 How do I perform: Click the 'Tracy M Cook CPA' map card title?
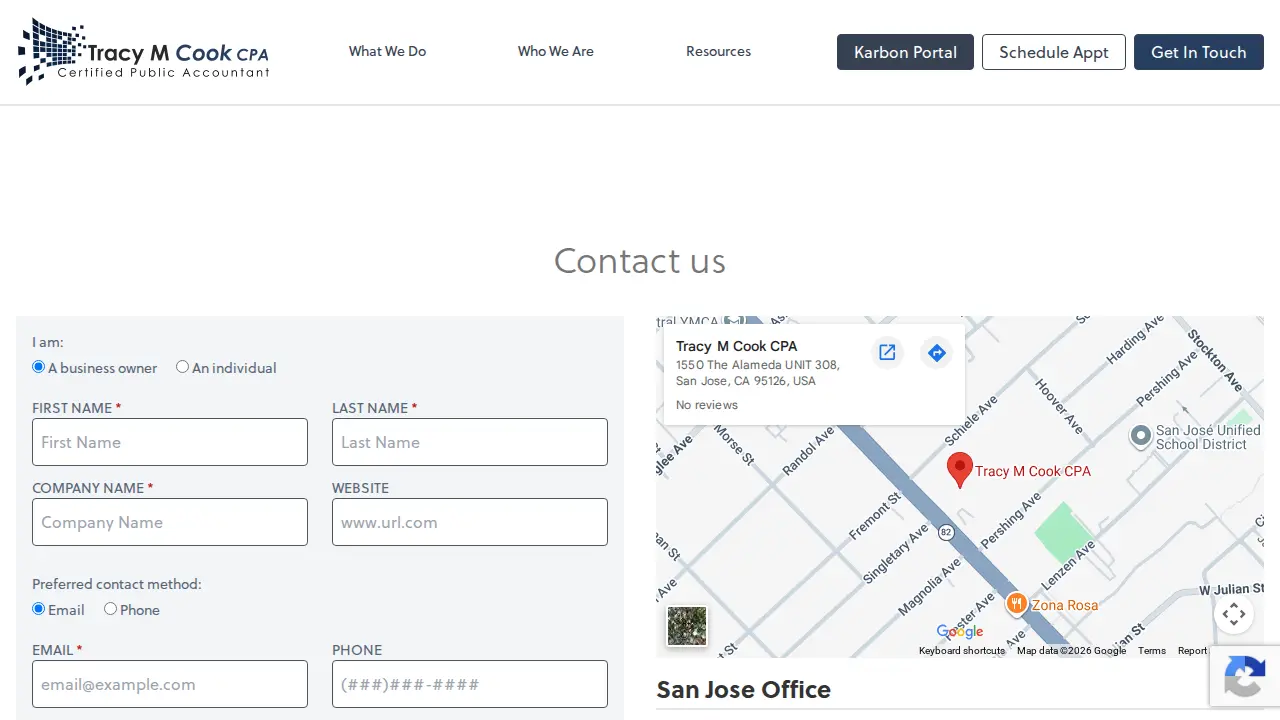point(736,346)
